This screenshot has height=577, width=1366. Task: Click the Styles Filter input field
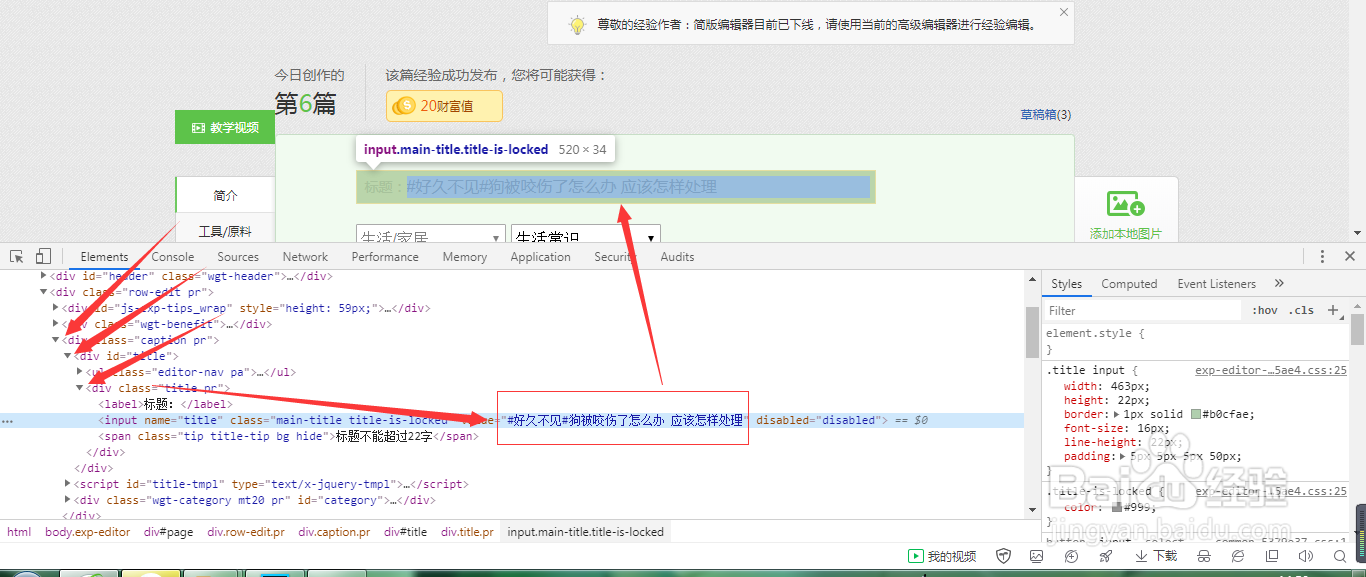[1142, 311]
